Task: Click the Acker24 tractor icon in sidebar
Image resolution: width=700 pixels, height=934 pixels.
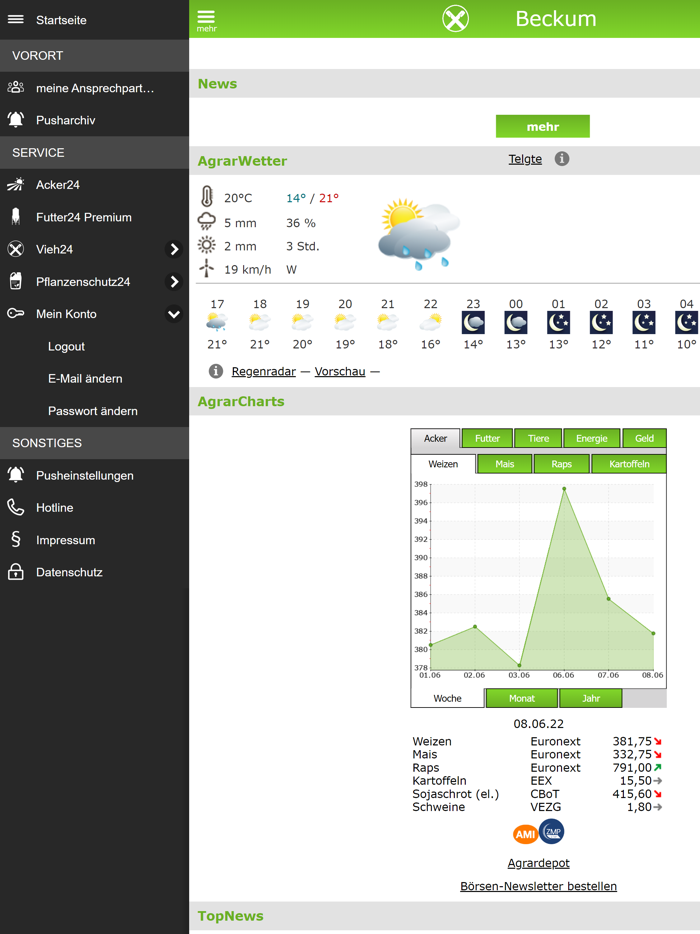Action: click(16, 185)
